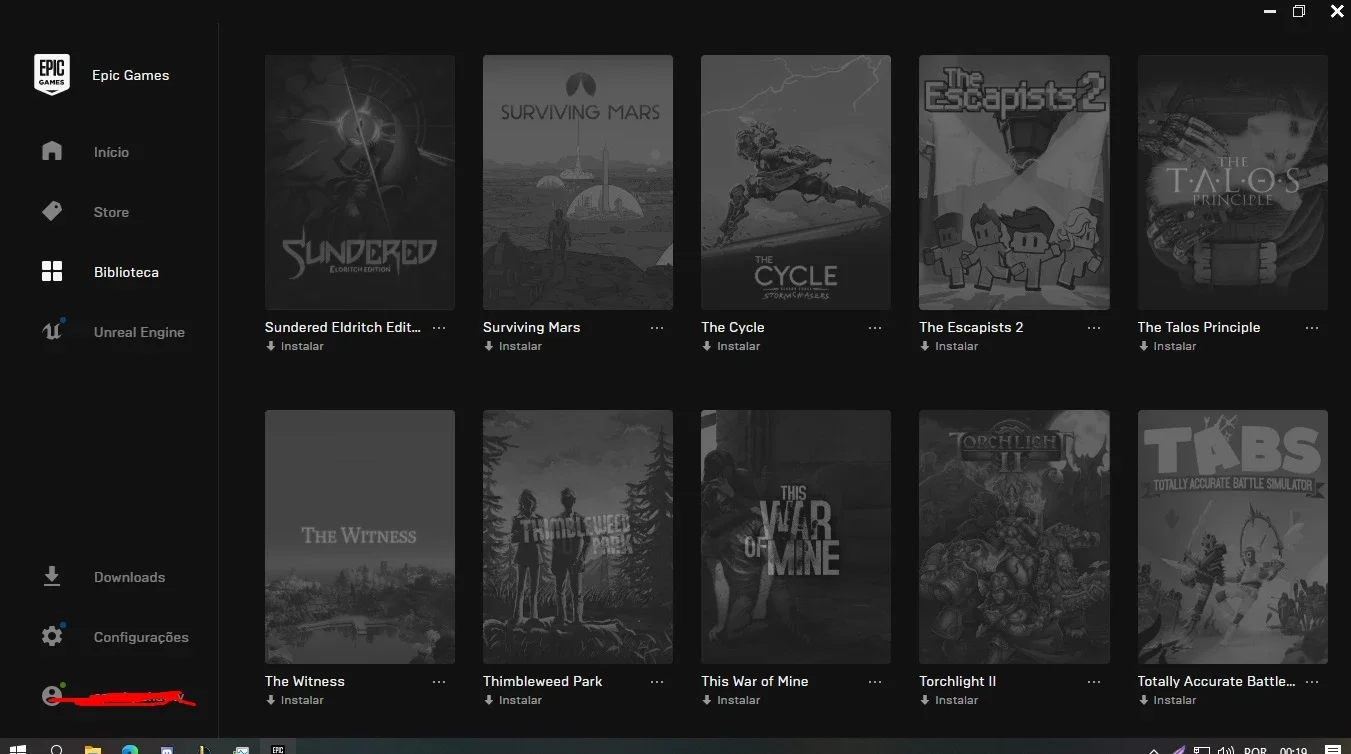Click the grid icon beside Biblioteca
Viewport: 1351px width, 754px height.
point(52,271)
